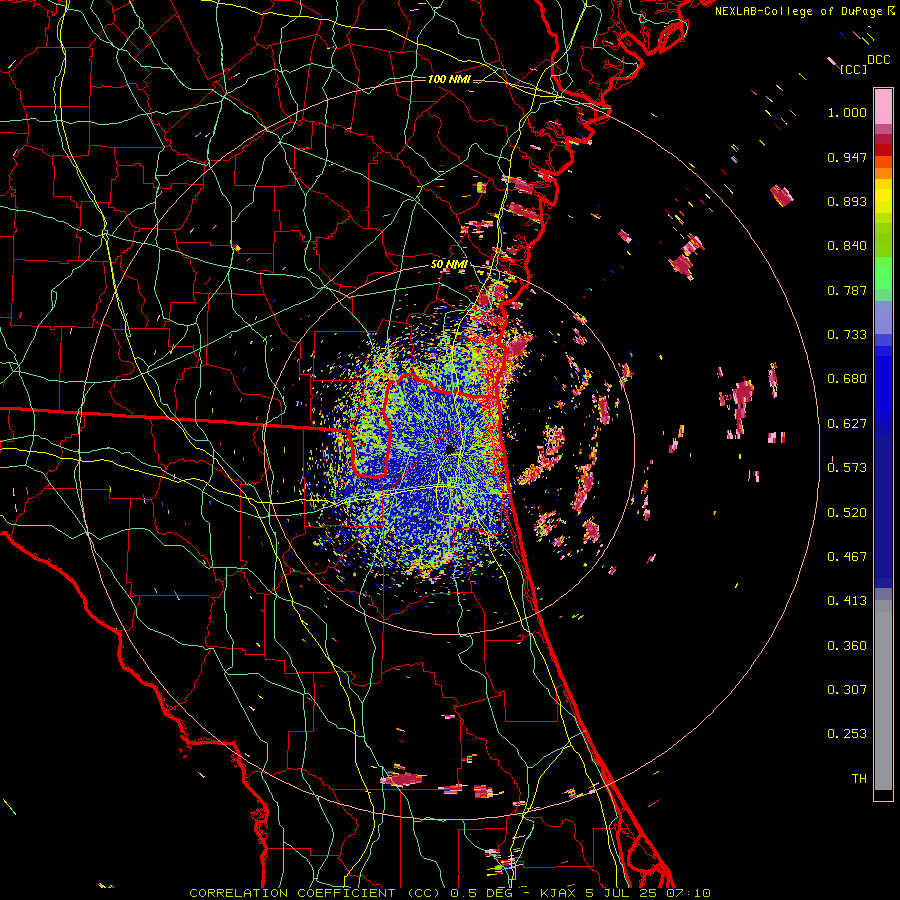Select the 0.787 scale value
The width and height of the screenshot is (900, 900).
coord(847,290)
